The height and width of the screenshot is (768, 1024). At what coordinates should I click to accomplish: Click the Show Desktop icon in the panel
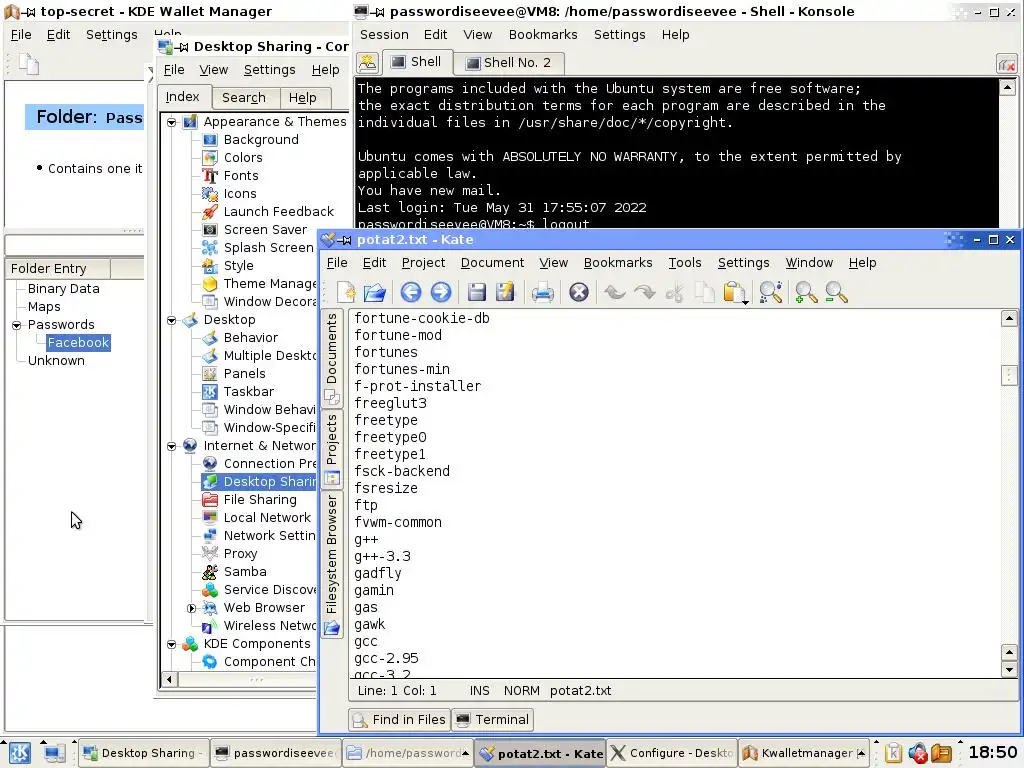click(x=54, y=753)
